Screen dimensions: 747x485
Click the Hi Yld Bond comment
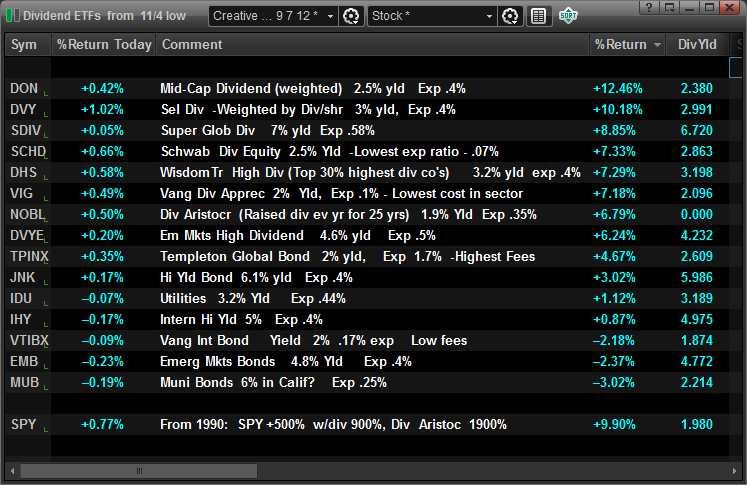[256, 277]
